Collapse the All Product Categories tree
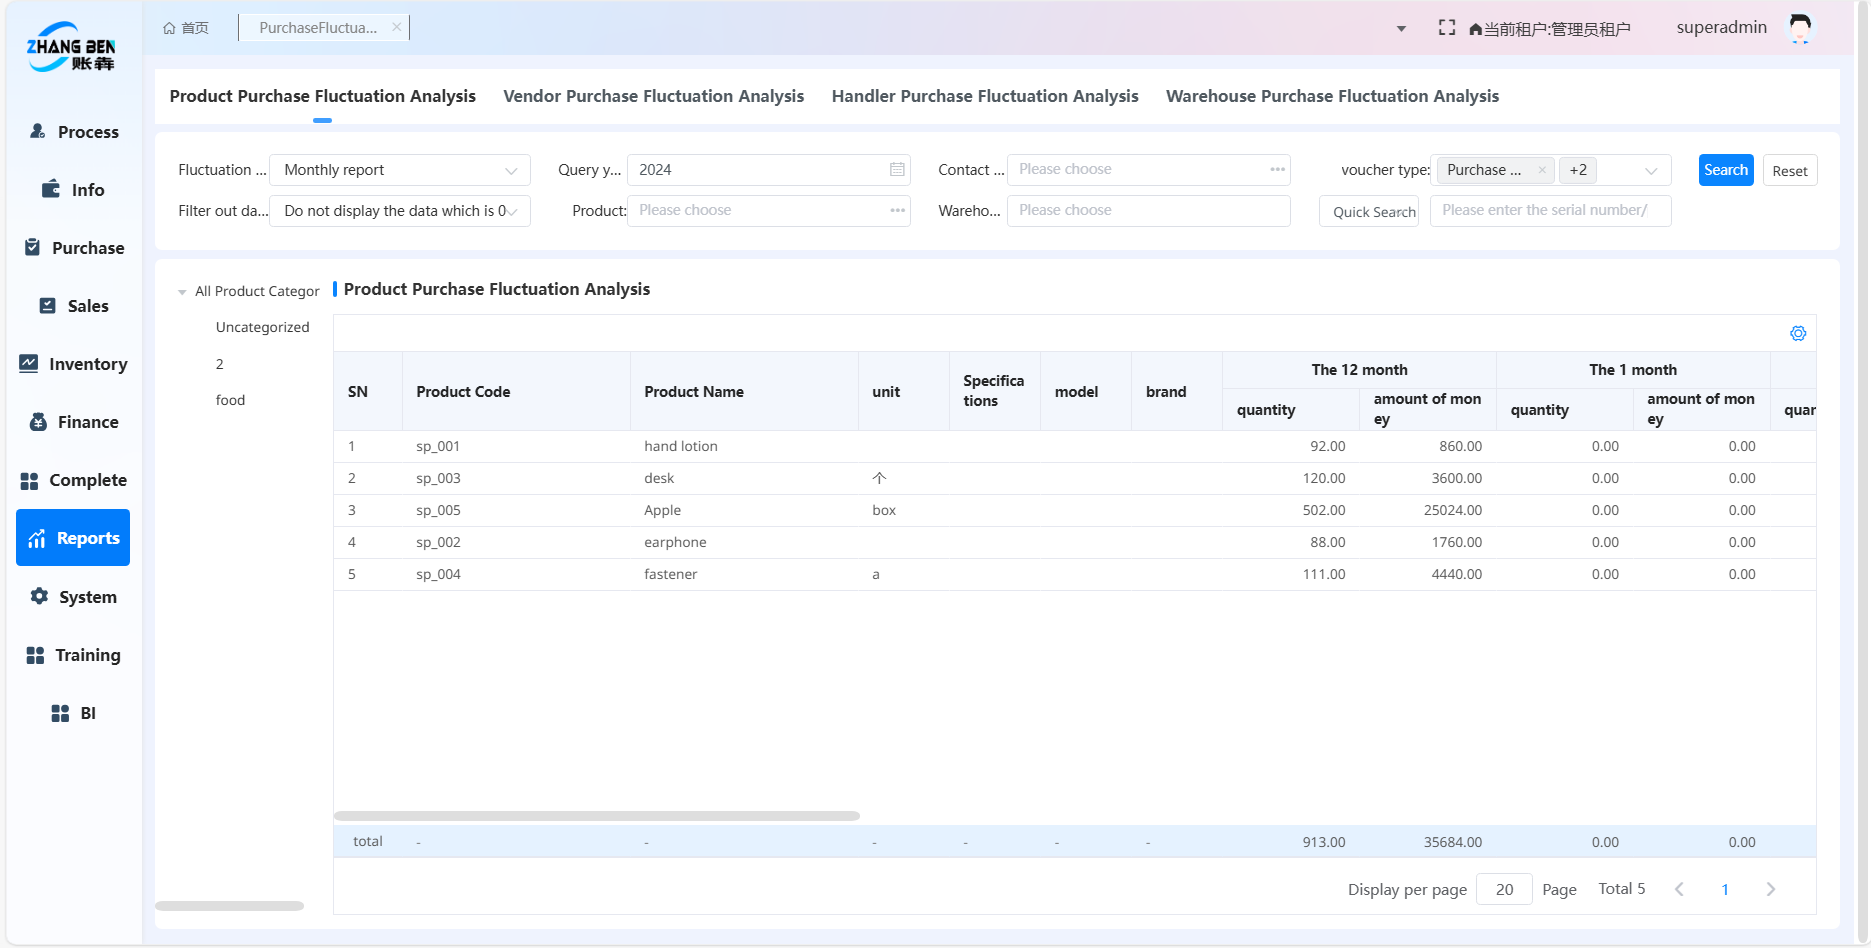Screen dimensions: 1871x948 tap(181, 291)
